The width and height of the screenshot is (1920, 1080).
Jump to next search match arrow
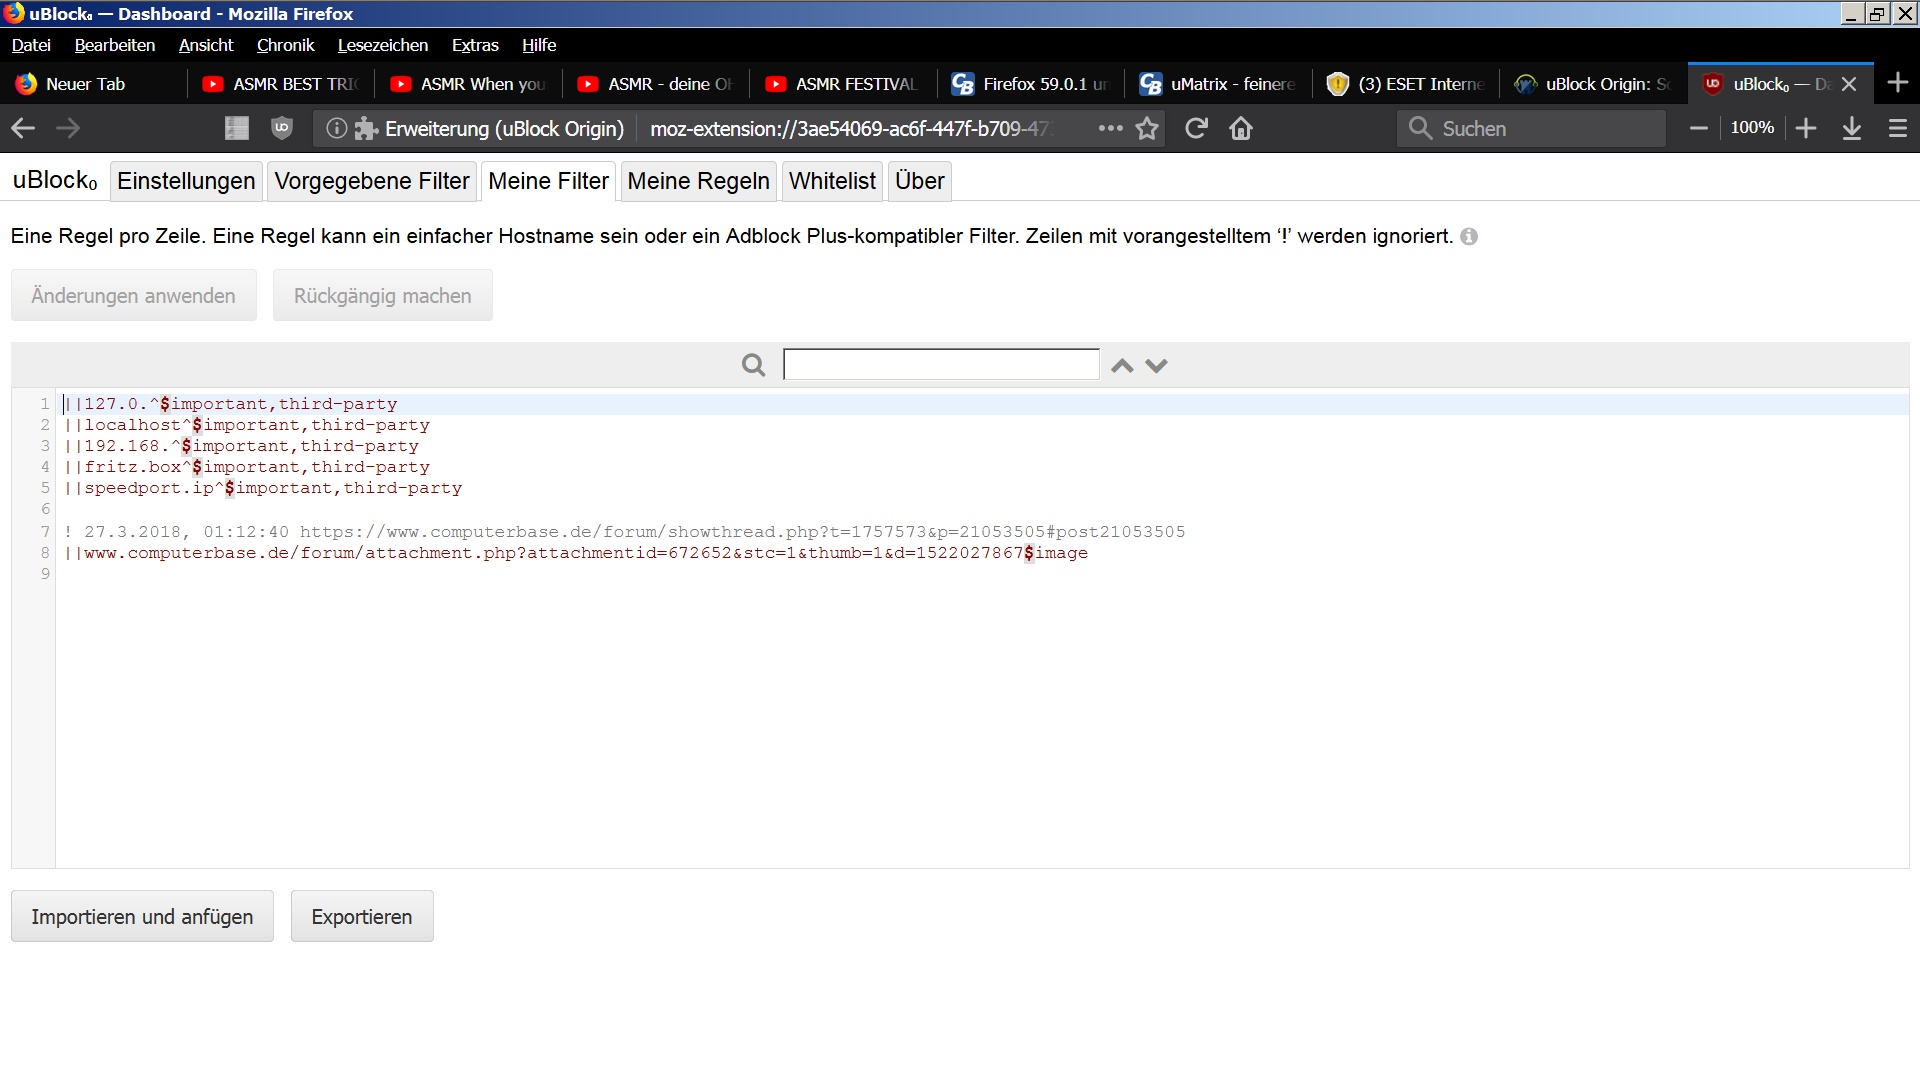(x=1156, y=366)
